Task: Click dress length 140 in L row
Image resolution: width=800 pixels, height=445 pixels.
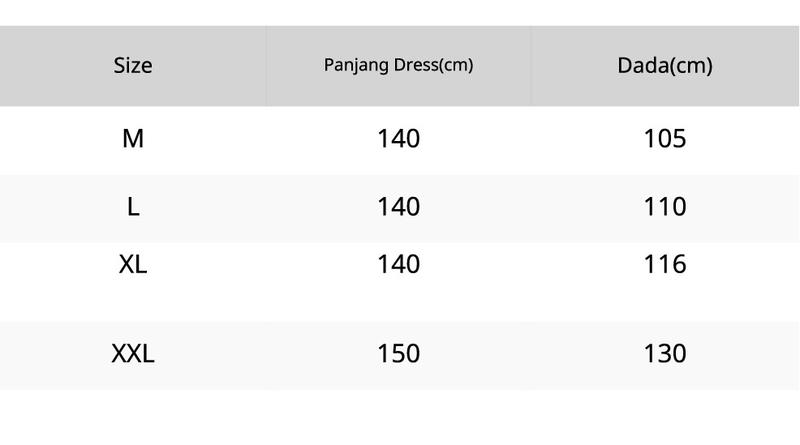Action: (x=398, y=207)
